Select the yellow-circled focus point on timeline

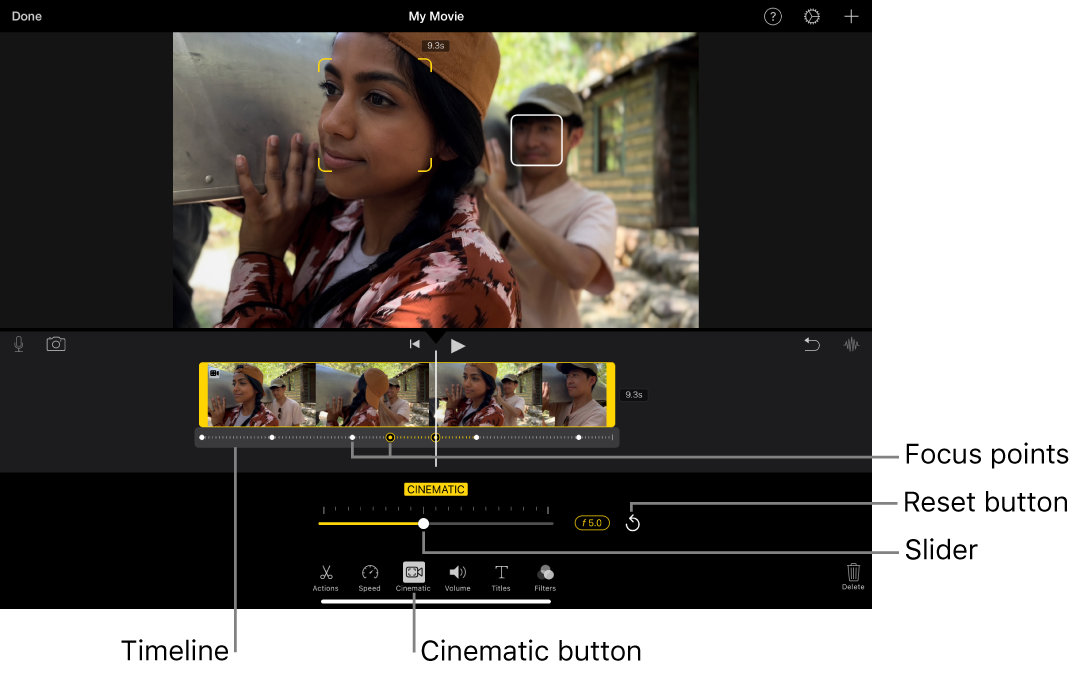pyautogui.click(x=390, y=437)
